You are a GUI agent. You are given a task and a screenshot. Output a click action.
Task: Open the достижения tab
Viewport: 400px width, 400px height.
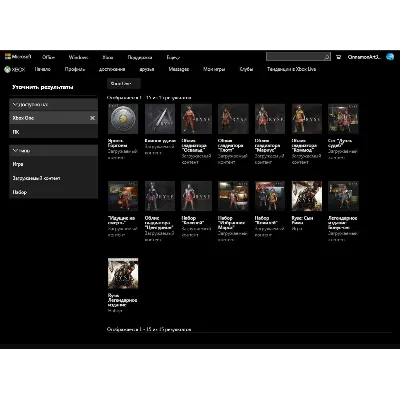(x=112, y=69)
